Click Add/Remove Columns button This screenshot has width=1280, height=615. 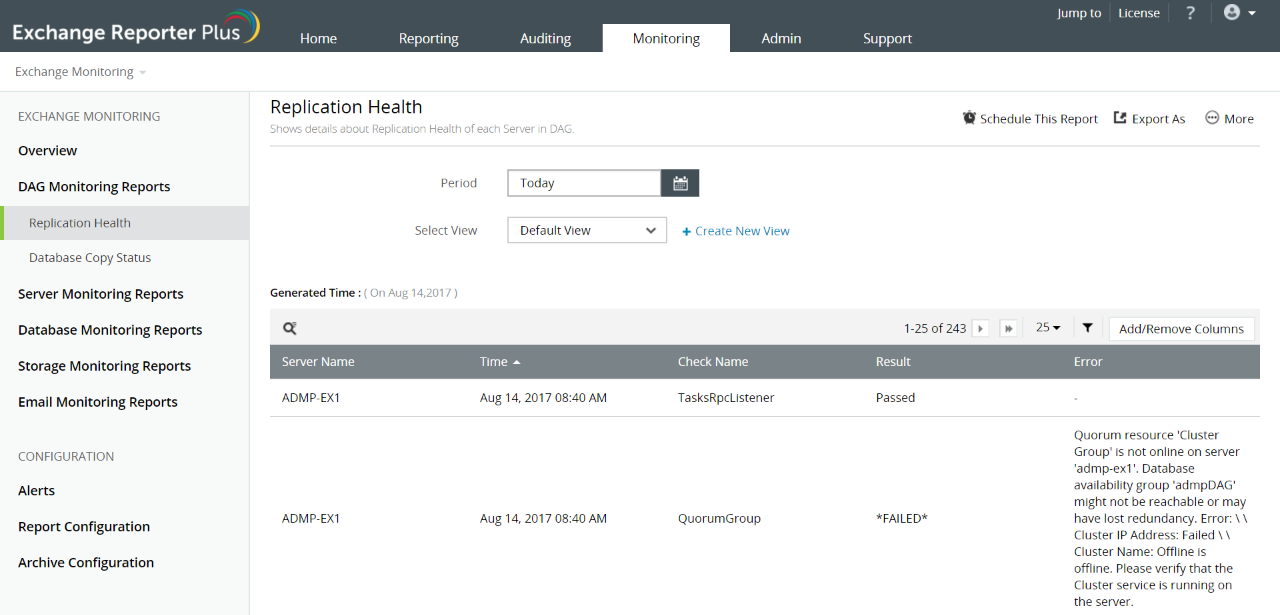coord(1181,328)
